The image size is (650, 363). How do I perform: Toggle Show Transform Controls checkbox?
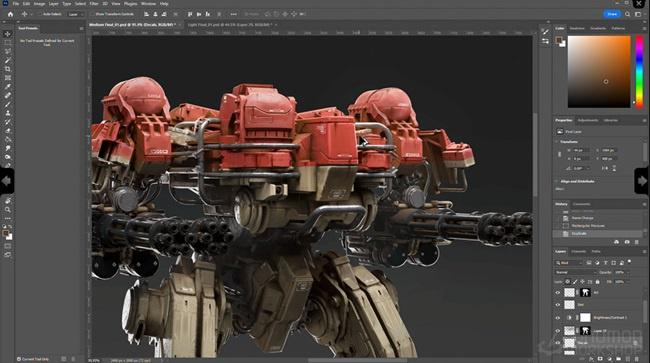click(92, 14)
